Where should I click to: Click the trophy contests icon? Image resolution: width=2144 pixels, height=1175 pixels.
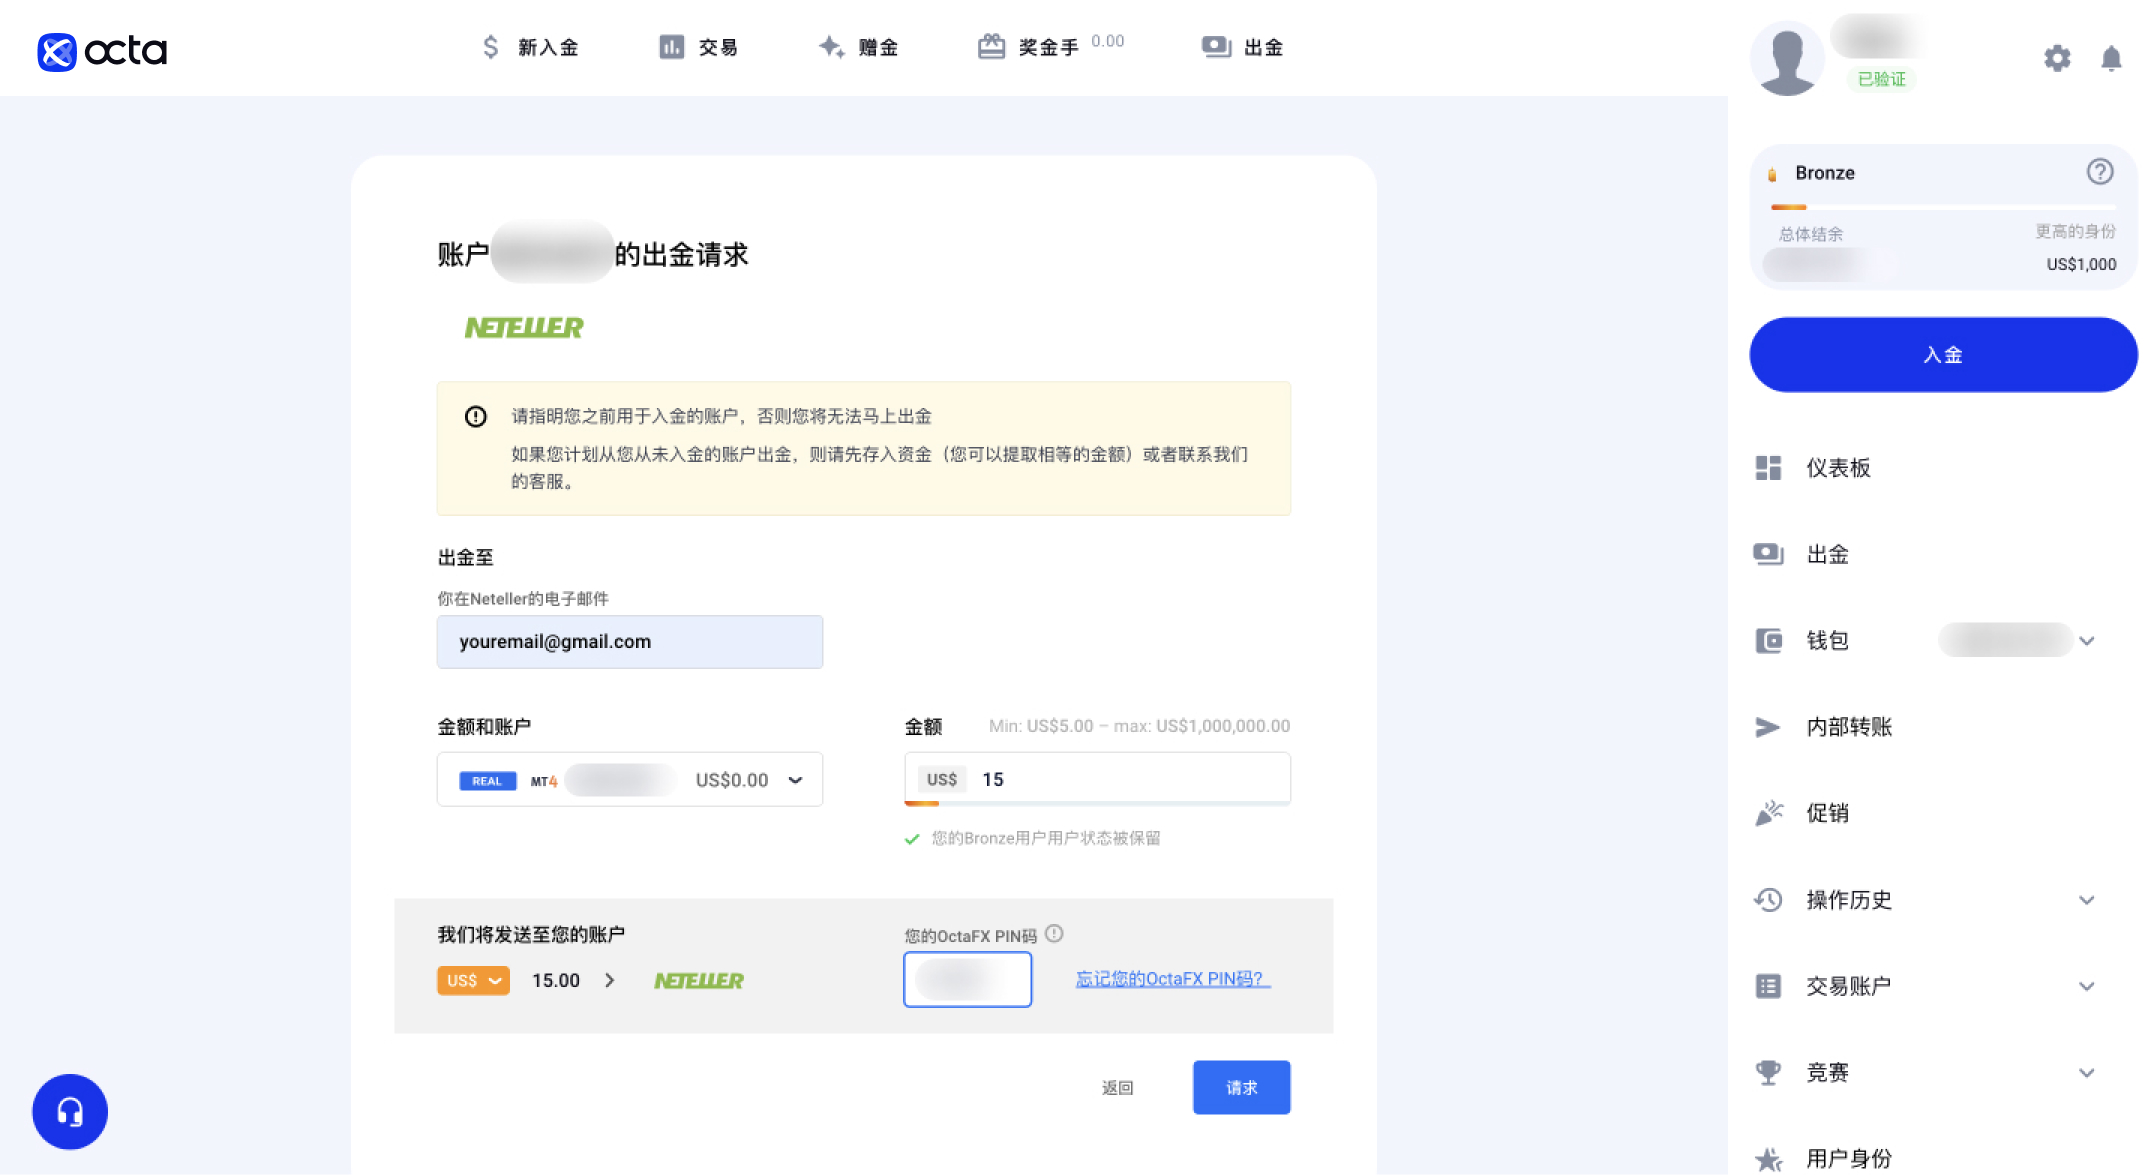pos(1768,1073)
